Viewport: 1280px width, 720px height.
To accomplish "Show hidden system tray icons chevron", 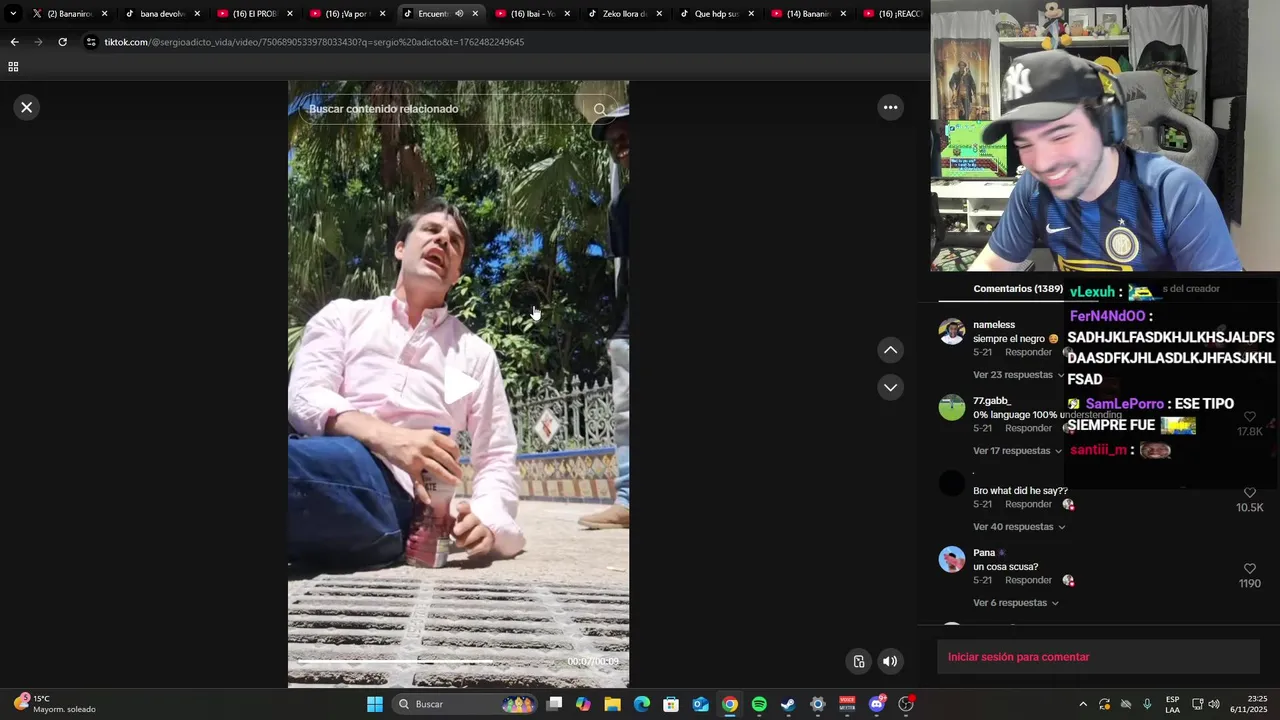I will click(x=1083, y=704).
